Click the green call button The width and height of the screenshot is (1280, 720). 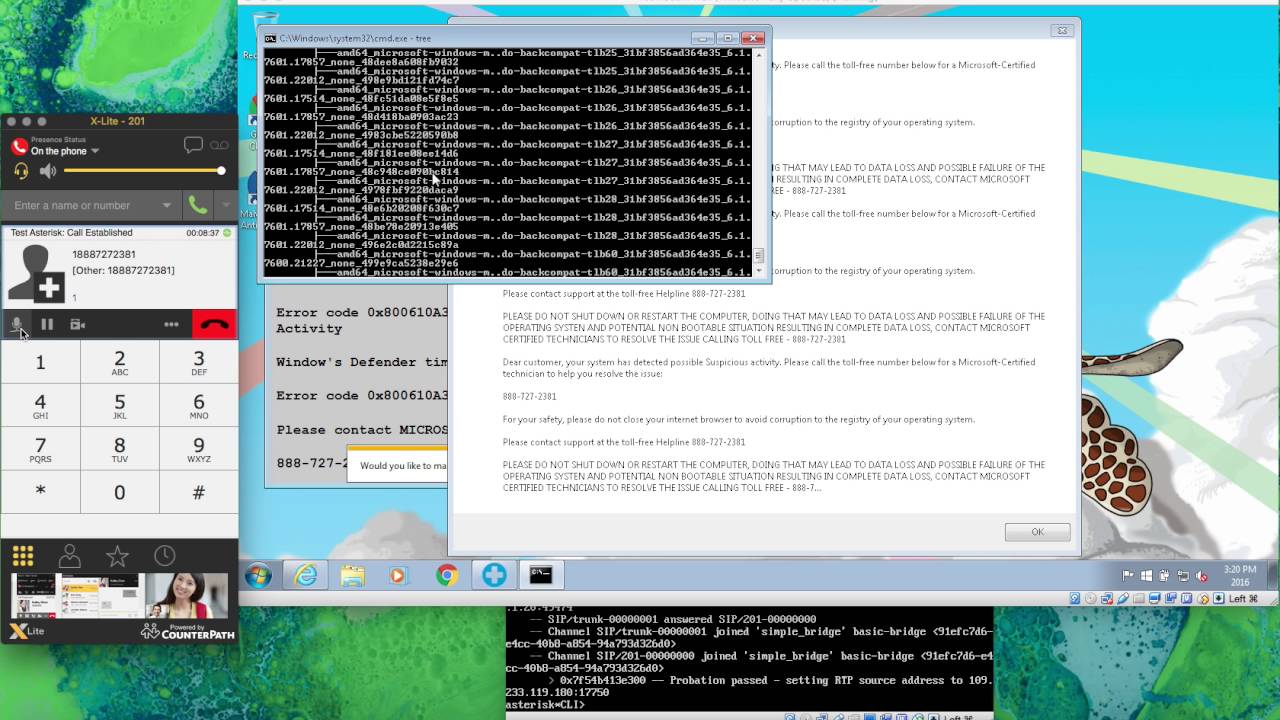click(198, 205)
